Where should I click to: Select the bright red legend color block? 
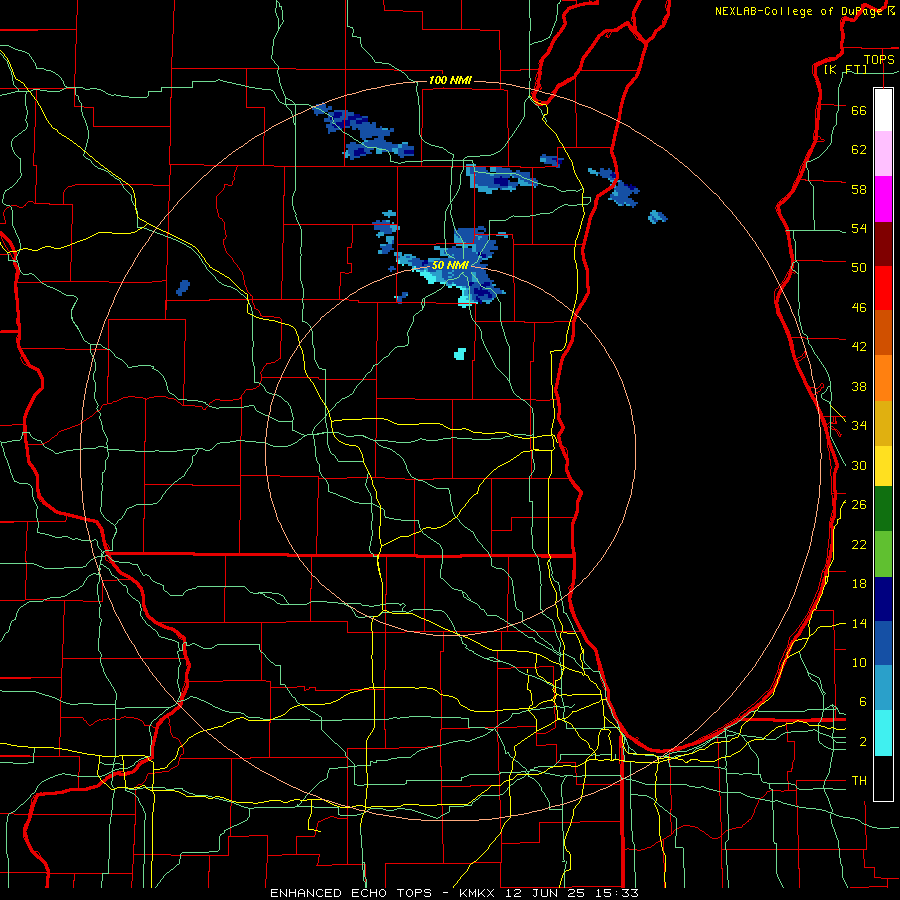coord(883,288)
